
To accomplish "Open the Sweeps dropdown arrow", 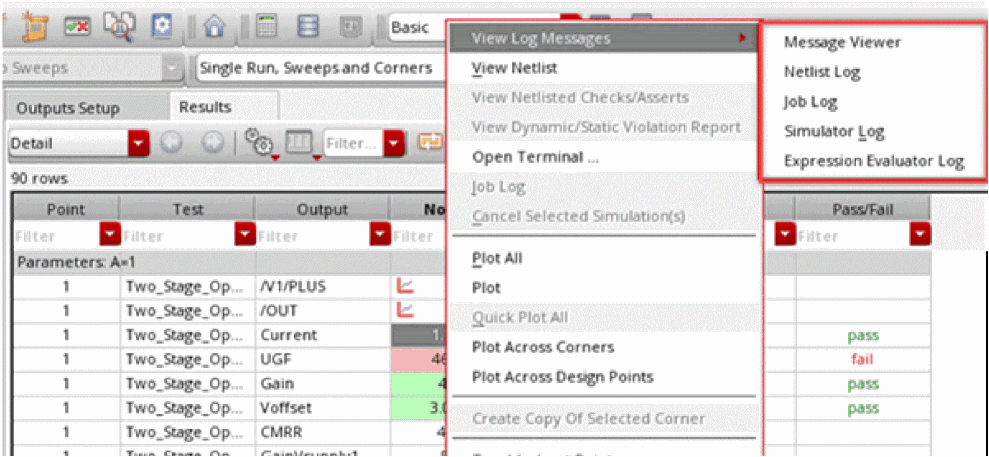I will (171, 68).
